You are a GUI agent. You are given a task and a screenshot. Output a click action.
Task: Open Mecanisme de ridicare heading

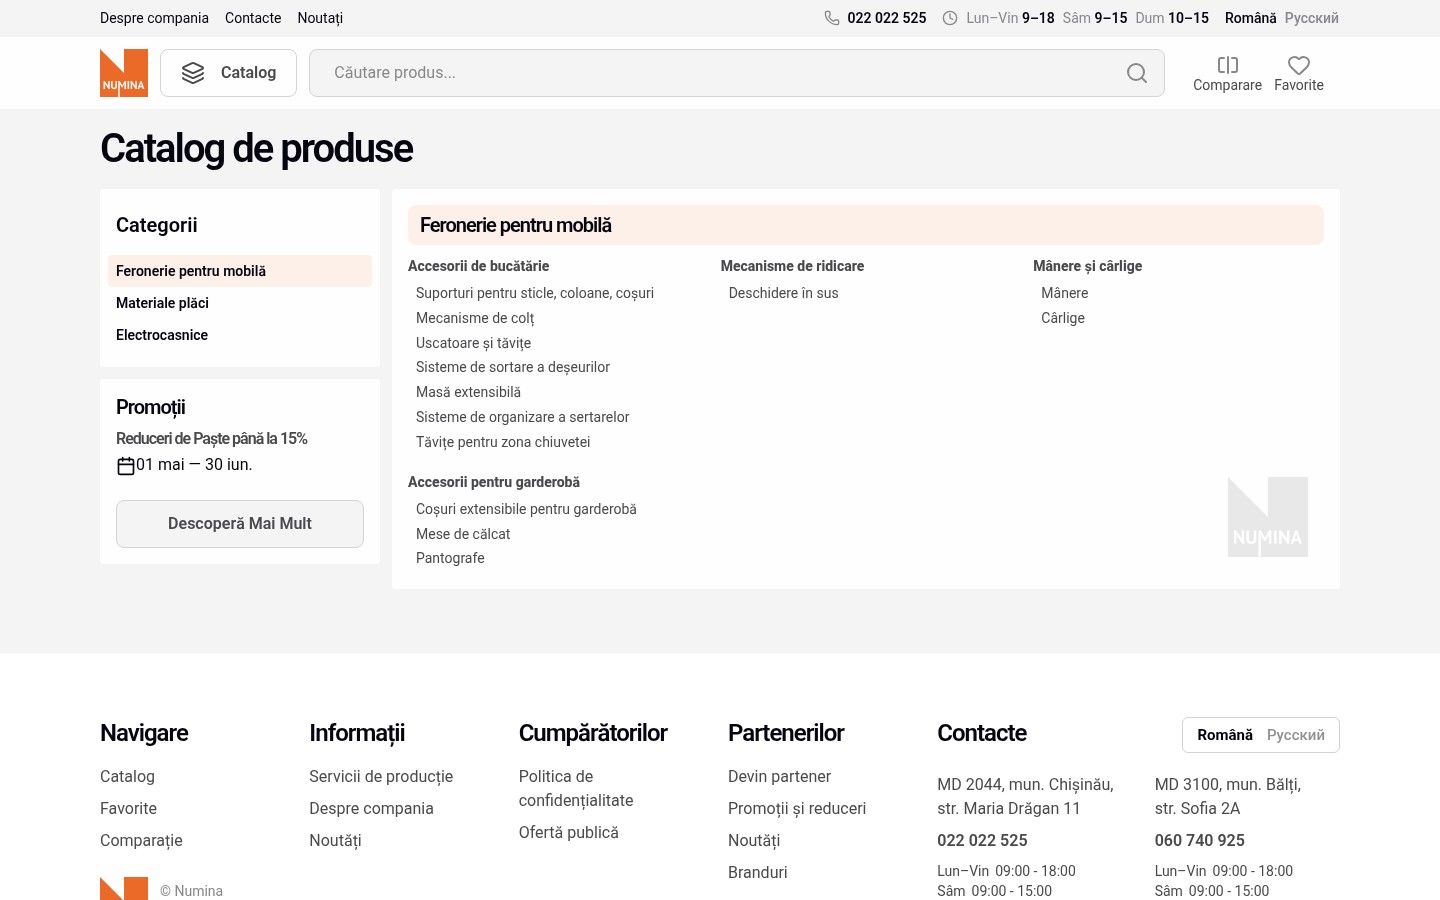792,266
